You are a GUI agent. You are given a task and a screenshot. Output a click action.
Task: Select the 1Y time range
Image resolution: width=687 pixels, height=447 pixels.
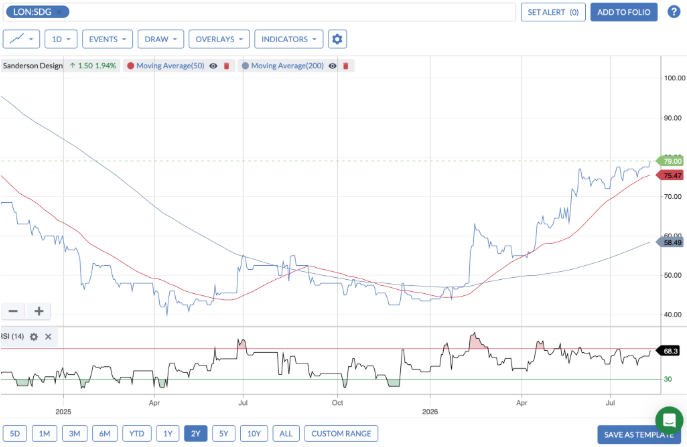(168, 433)
